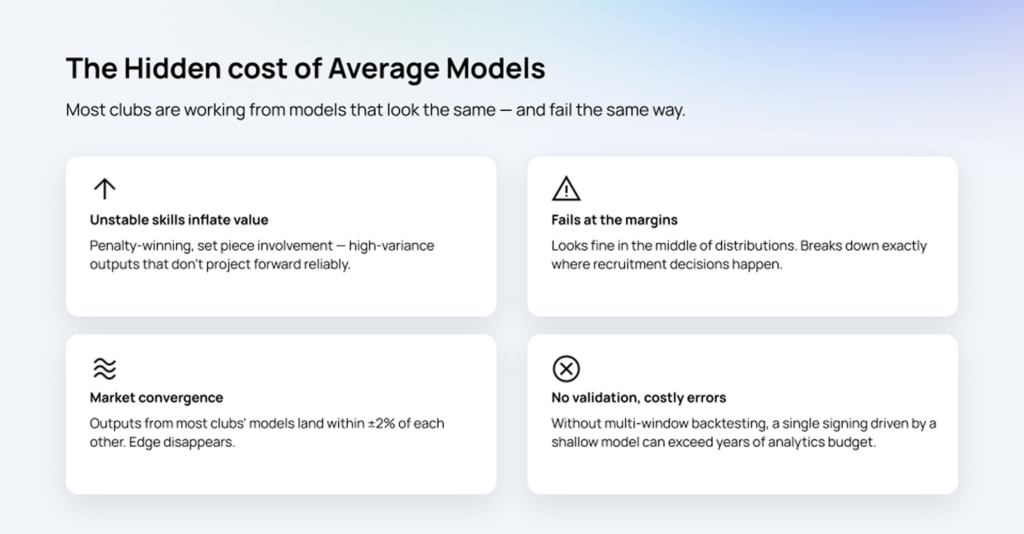
Task: Click the penalty-winning set piece description text
Action: point(262,255)
